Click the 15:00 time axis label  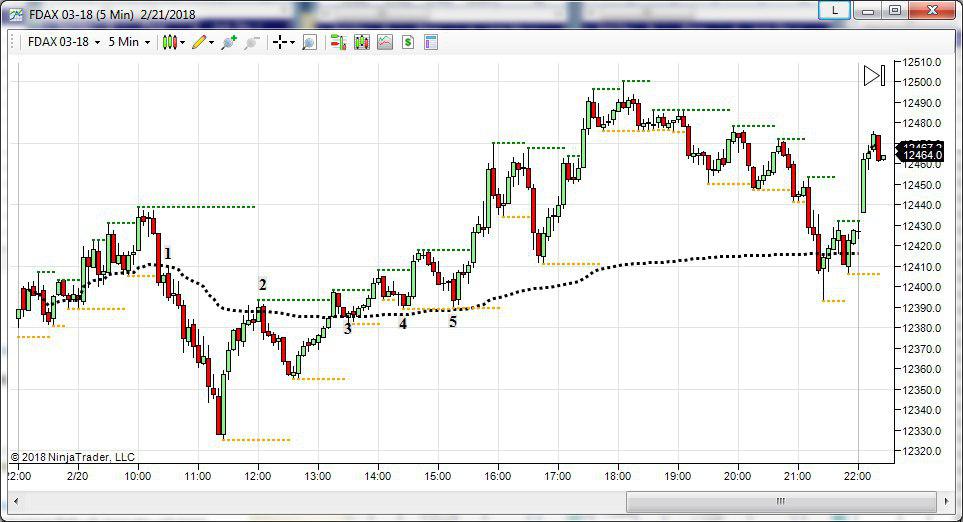click(x=437, y=476)
